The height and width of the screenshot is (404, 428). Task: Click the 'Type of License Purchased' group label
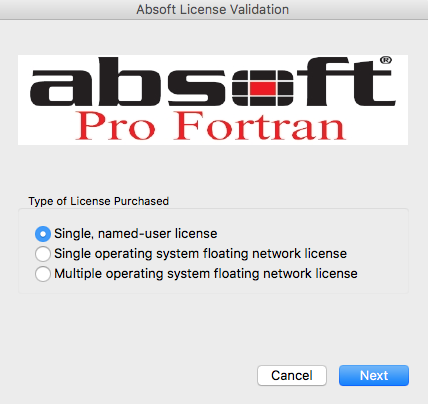click(99, 201)
